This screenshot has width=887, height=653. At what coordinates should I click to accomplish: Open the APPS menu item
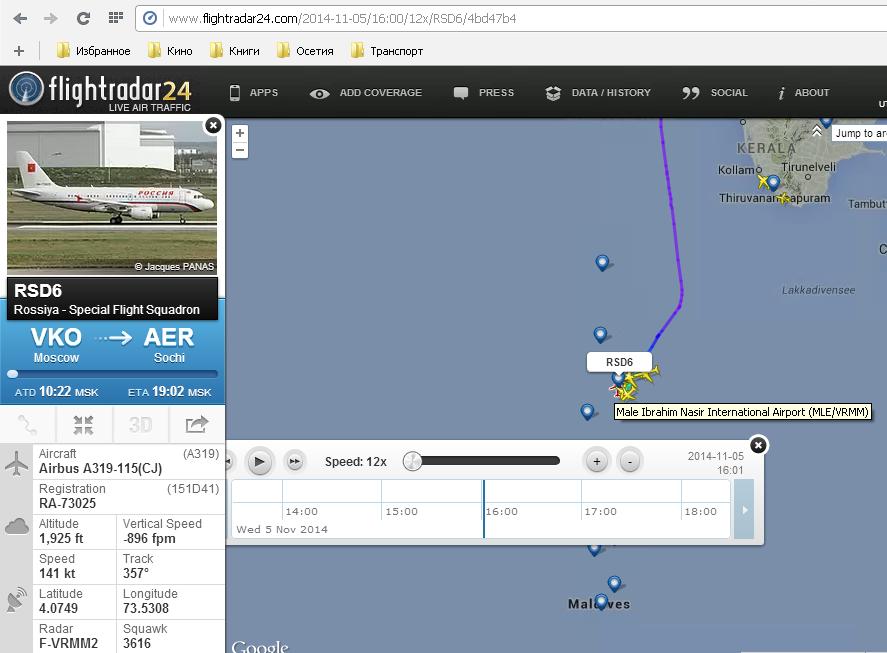click(254, 92)
